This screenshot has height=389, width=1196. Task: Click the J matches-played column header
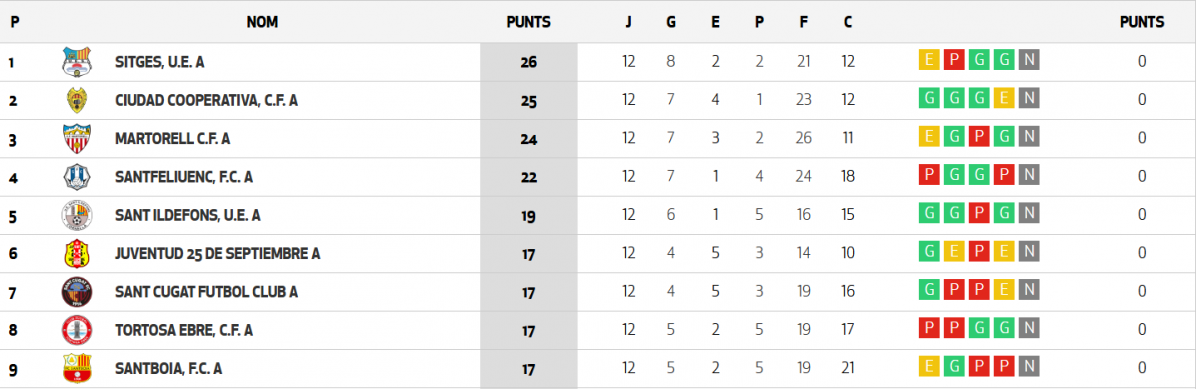[x=629, y=22]
